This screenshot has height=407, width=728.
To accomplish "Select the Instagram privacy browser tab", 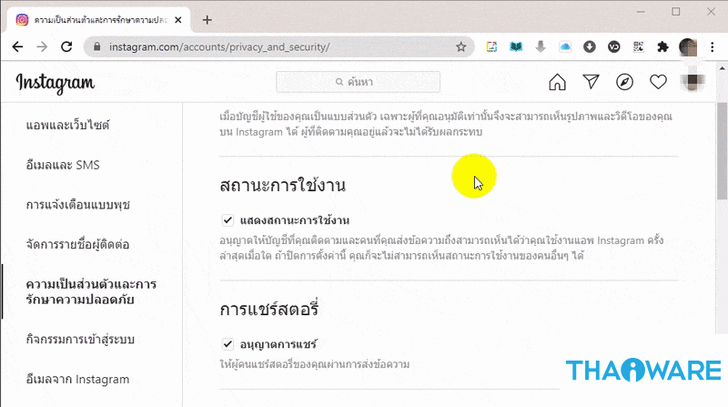I will pyautogui.click(x=99, y=20).
